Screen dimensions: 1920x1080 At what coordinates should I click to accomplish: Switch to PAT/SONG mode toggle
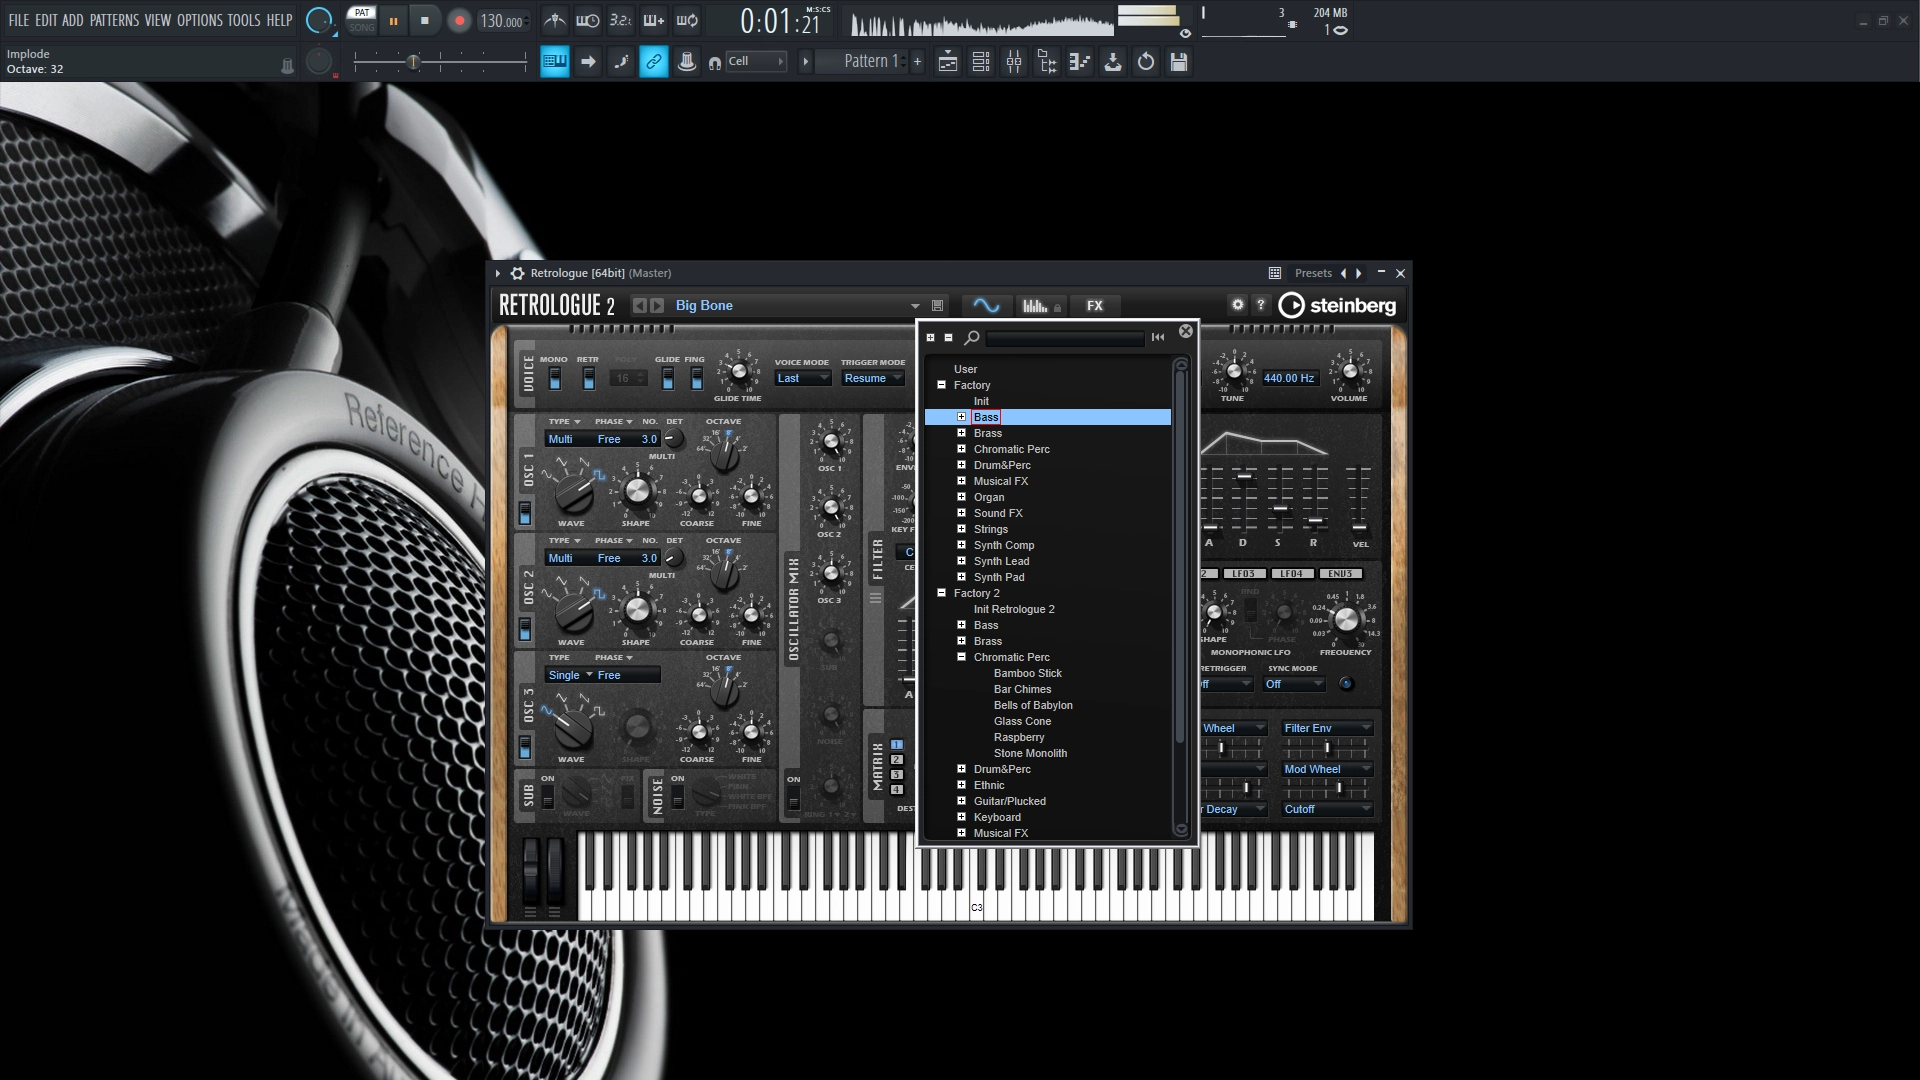(x=362, y=20)
